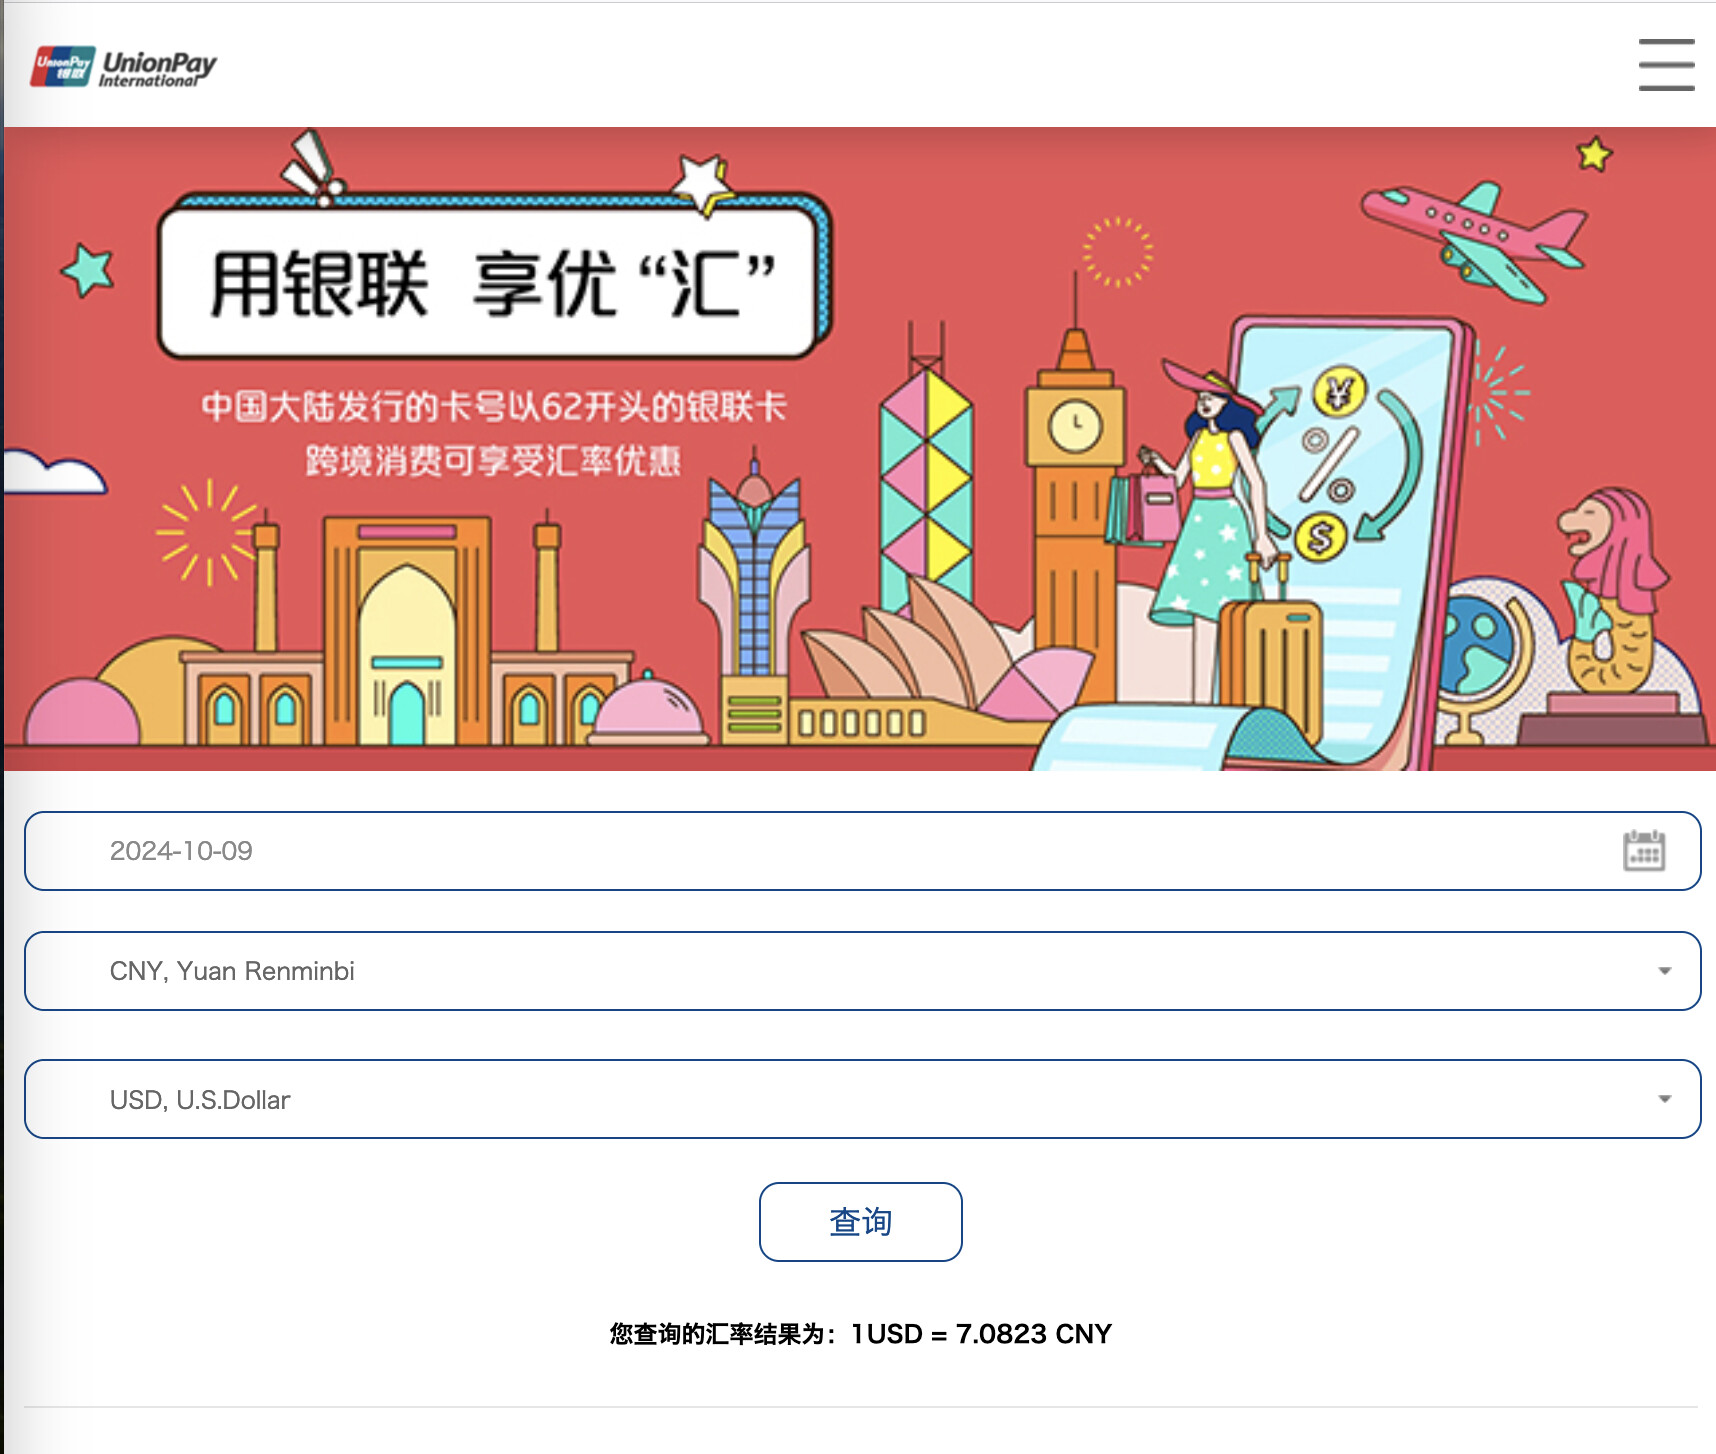Click the Big Ben clock face
The image size is (1716, 1454).
[x=1075, y=426]
